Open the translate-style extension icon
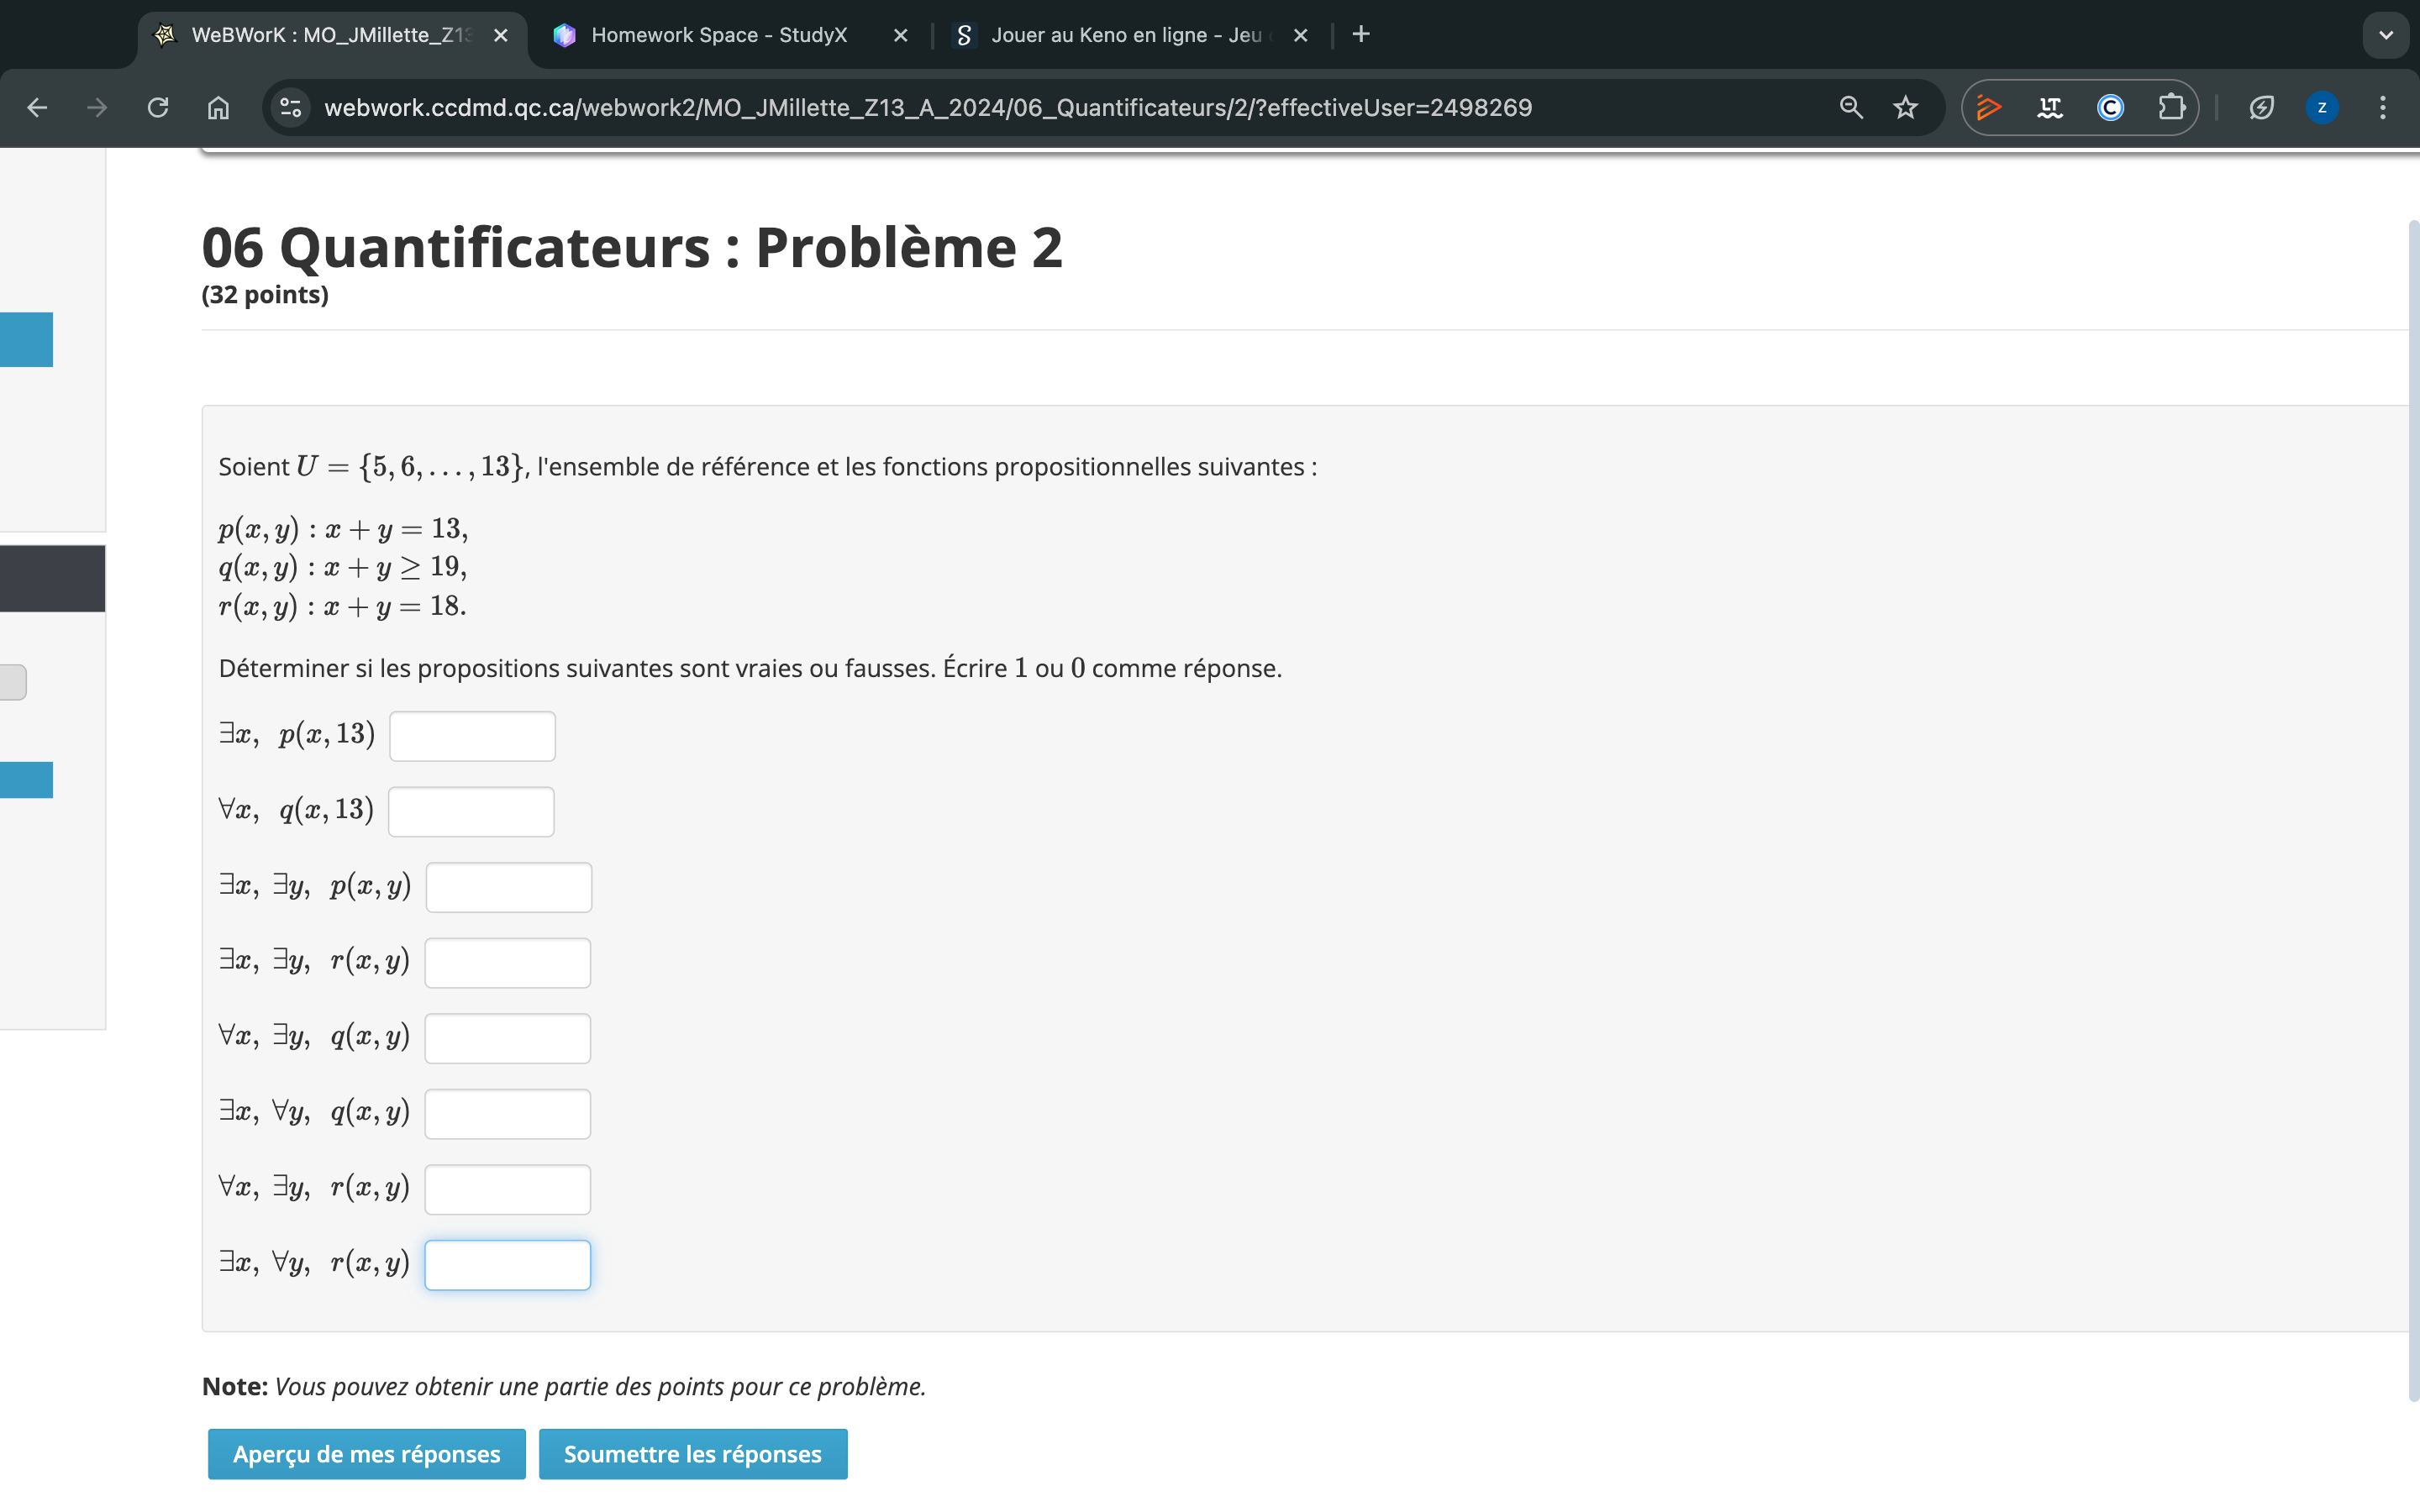Viewport: 2420px width, 1512px height. (x=2050, y=108)
